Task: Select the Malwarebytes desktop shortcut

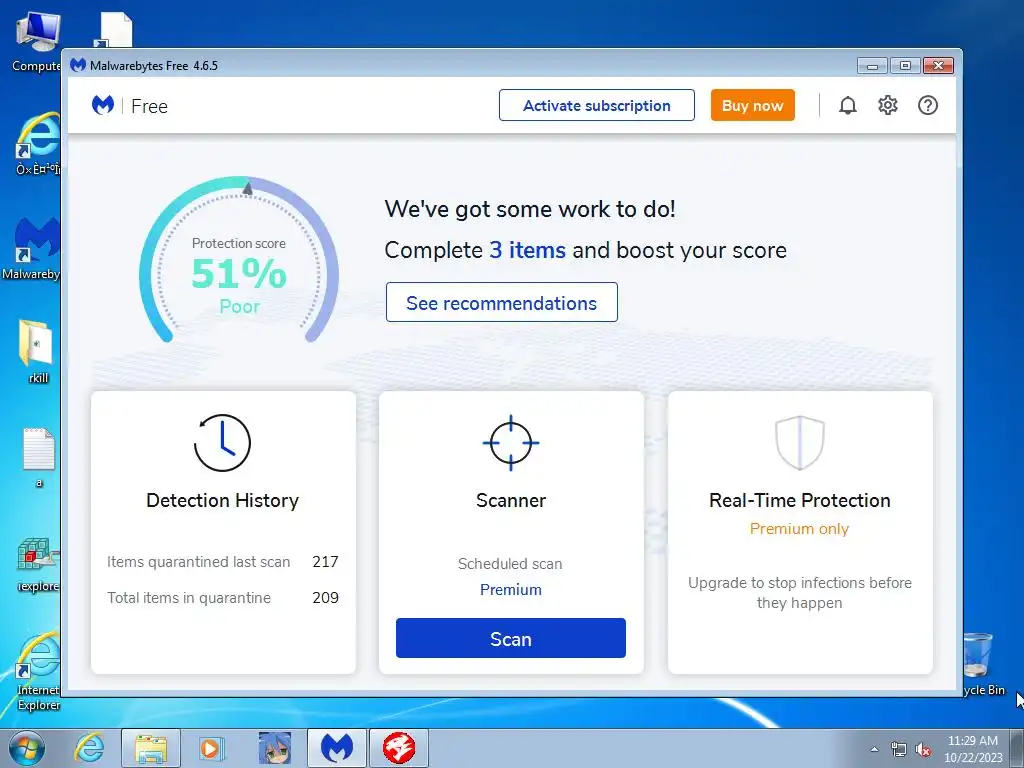Action: pos(33,248)
